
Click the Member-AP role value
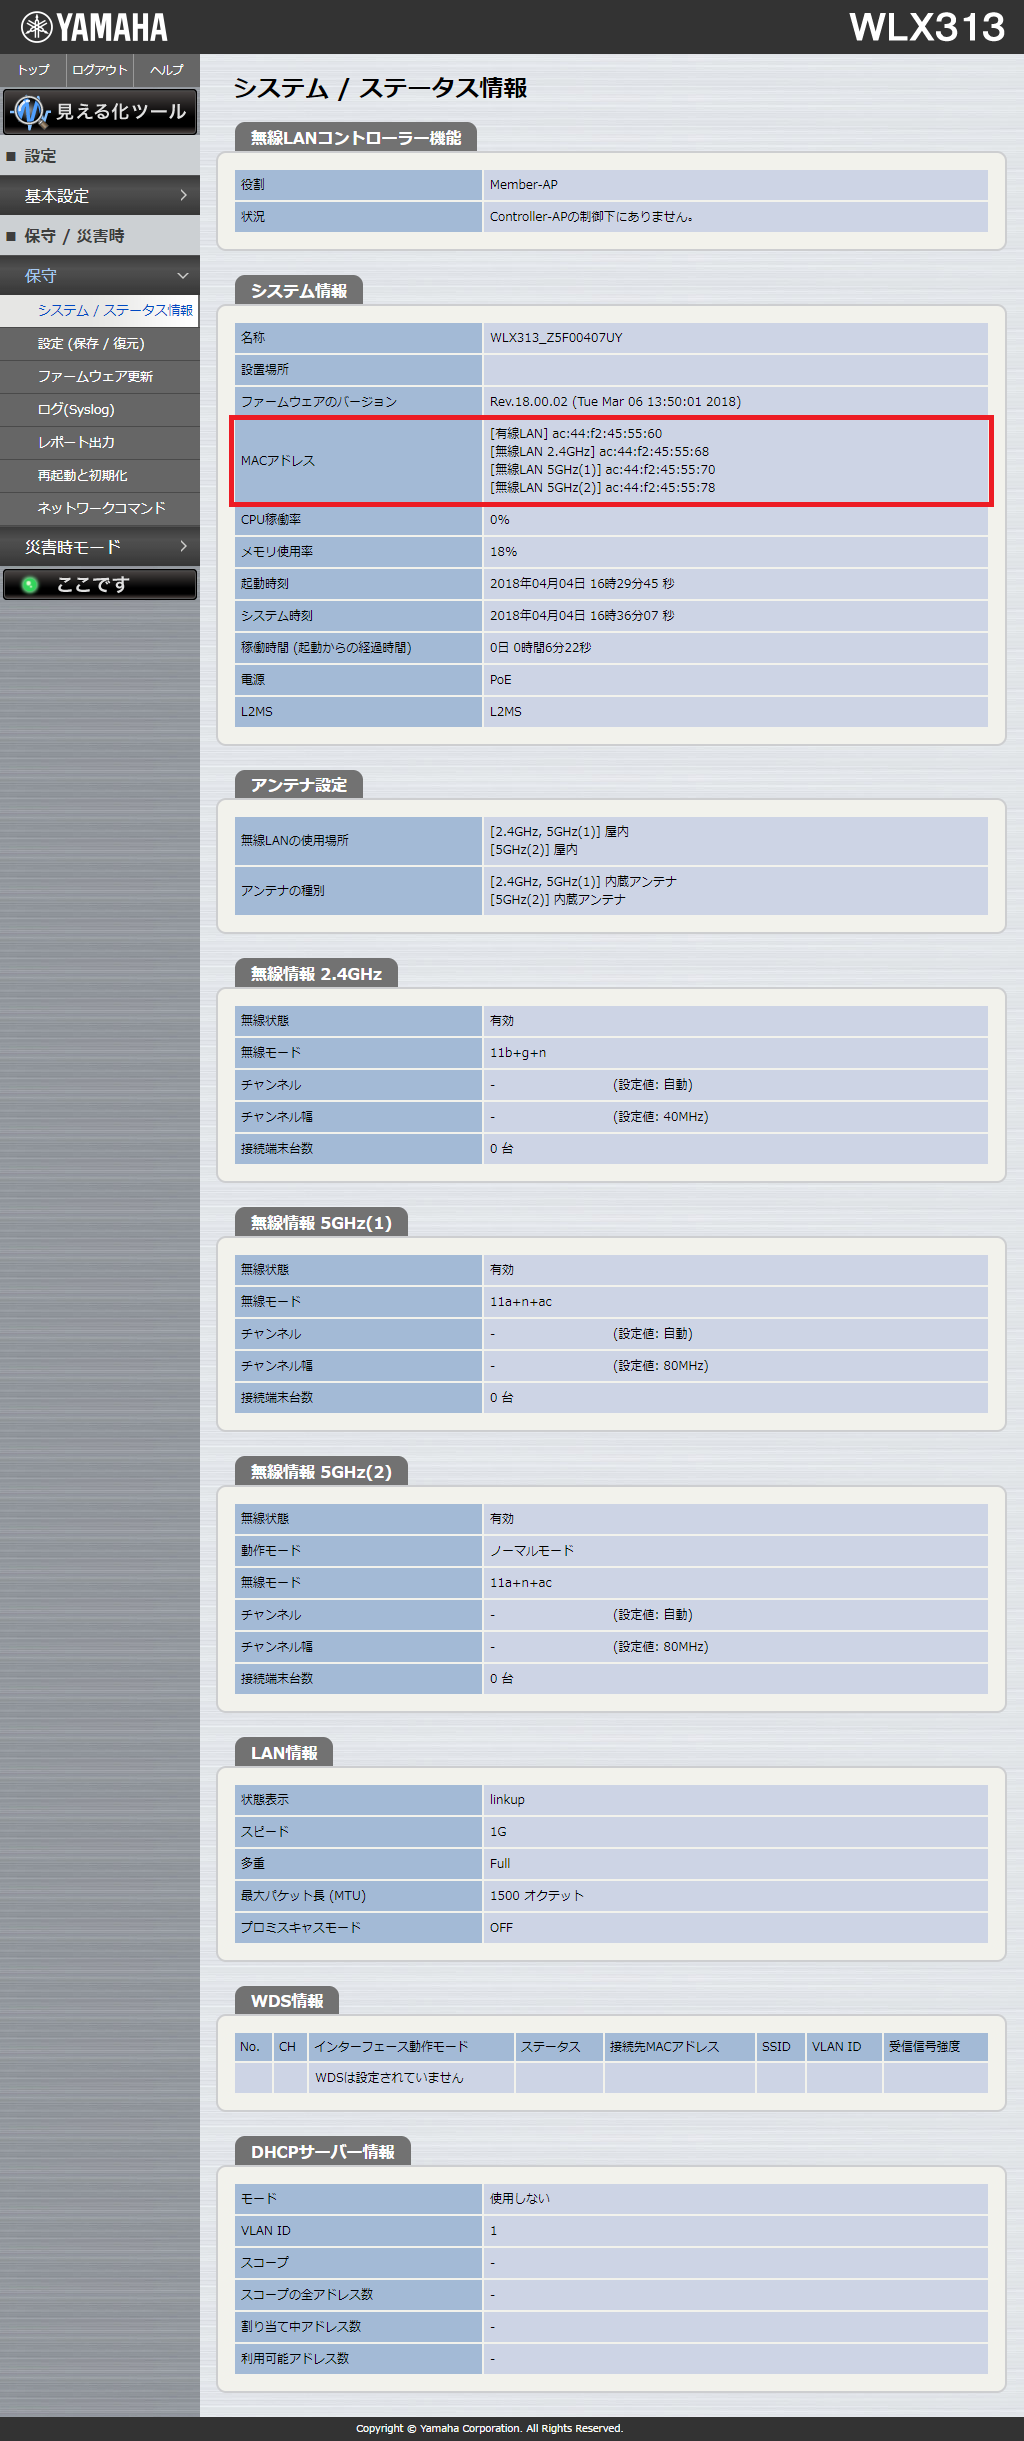click(524, 185)
